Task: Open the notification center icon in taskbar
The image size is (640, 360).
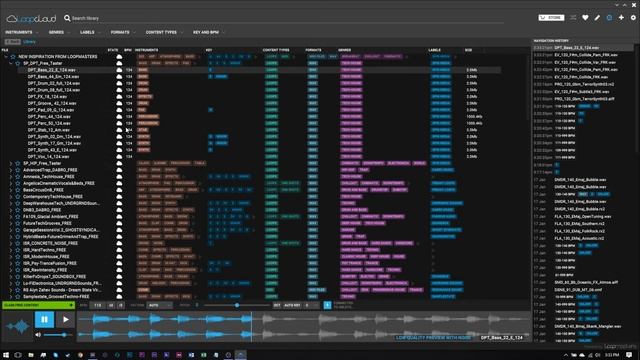Action: pyautogui.click(x=629, y=355)
